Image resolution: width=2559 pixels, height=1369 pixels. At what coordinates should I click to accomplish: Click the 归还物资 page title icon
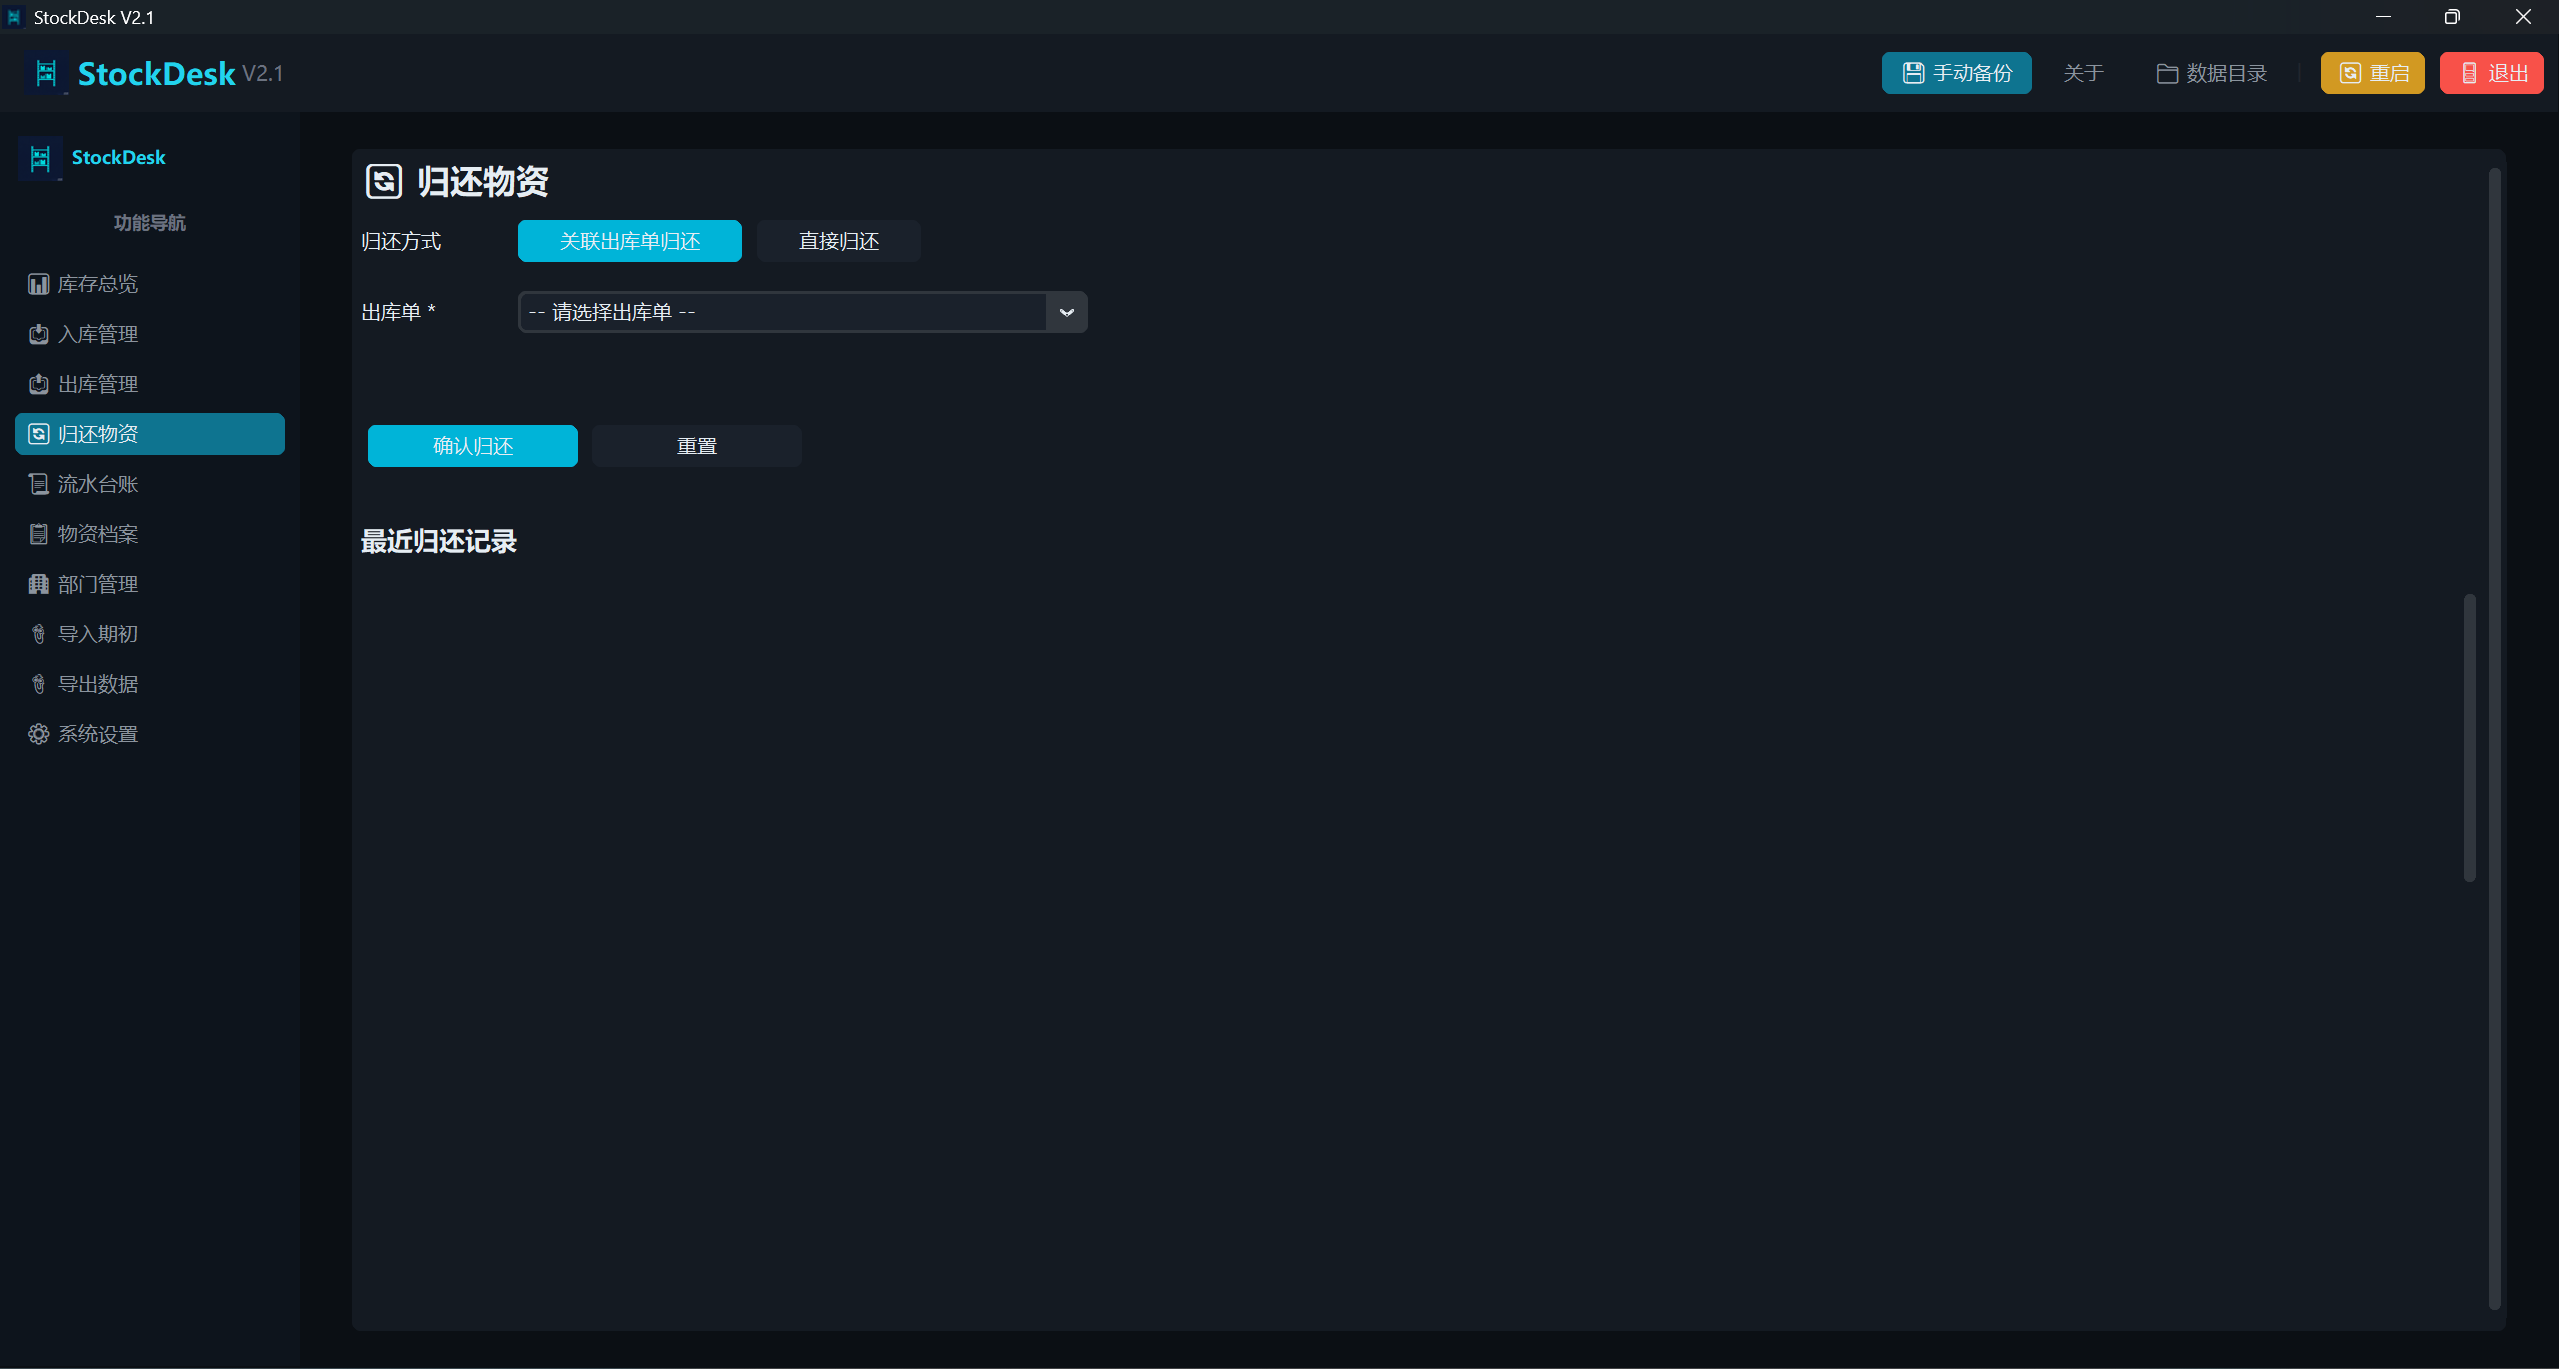[x=384, y=181]
